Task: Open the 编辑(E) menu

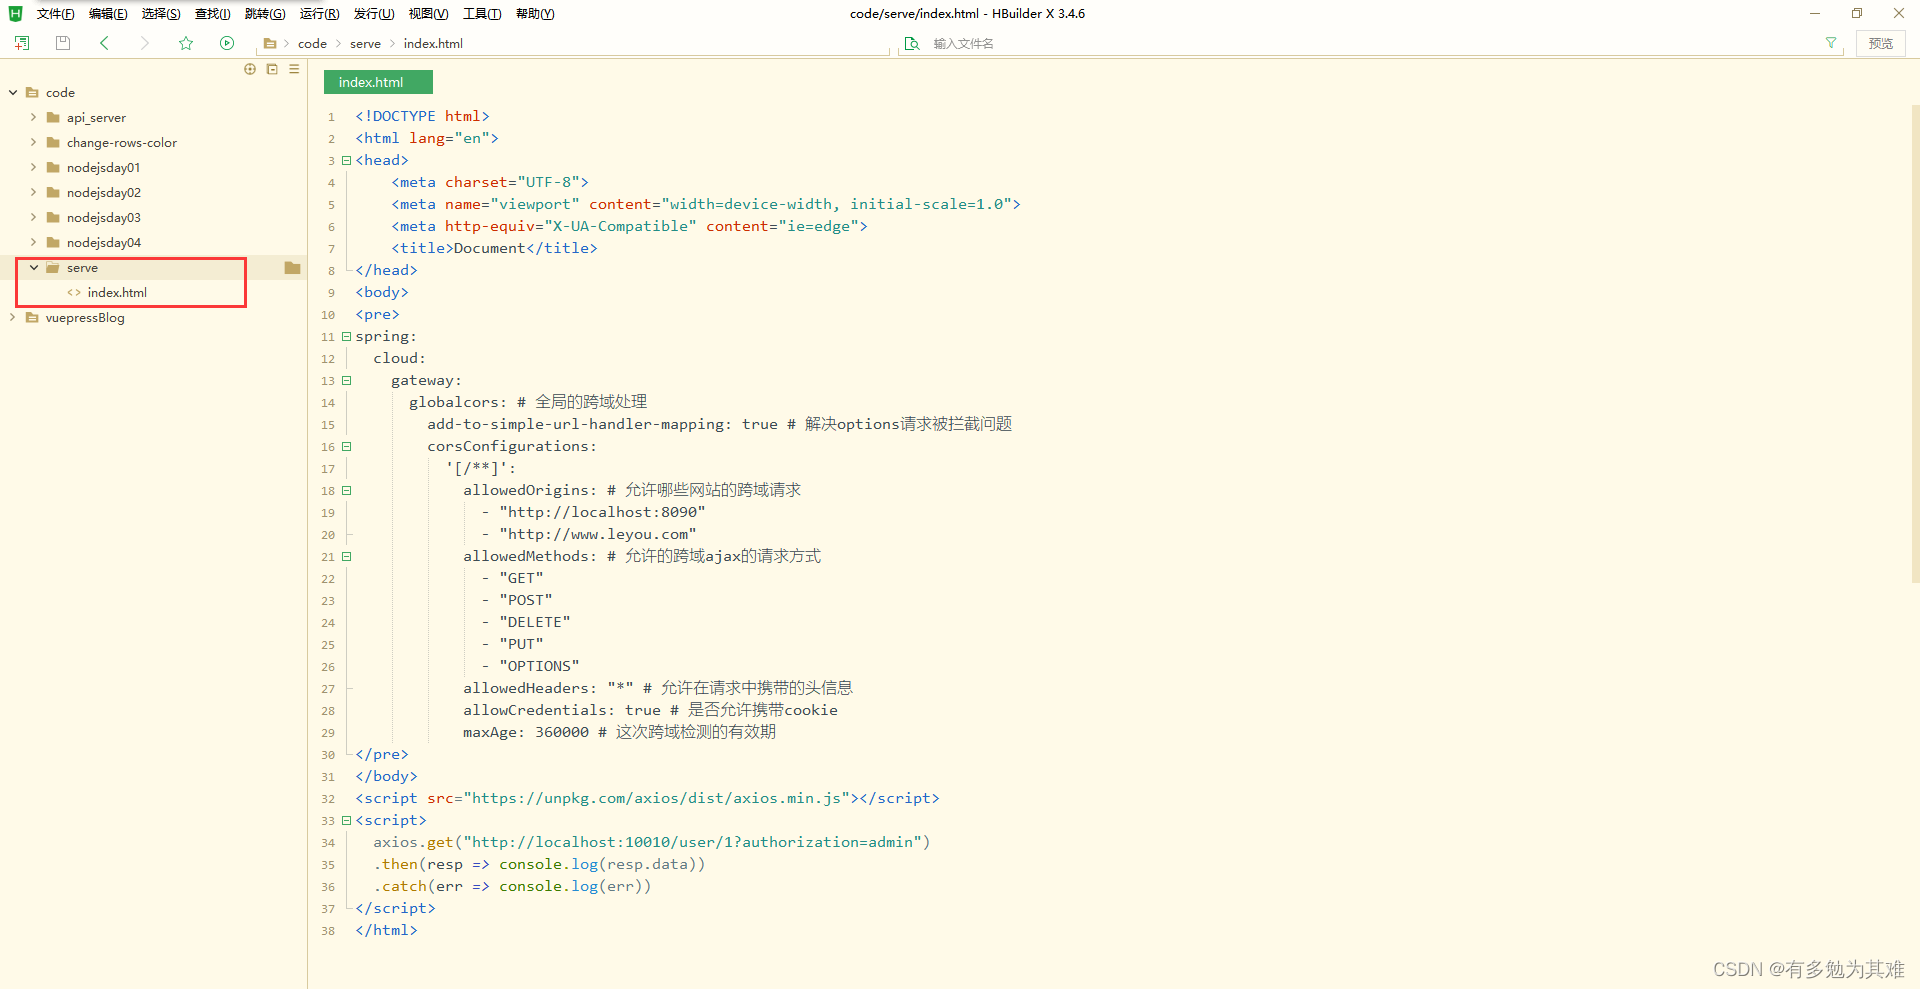Action: 108,14
